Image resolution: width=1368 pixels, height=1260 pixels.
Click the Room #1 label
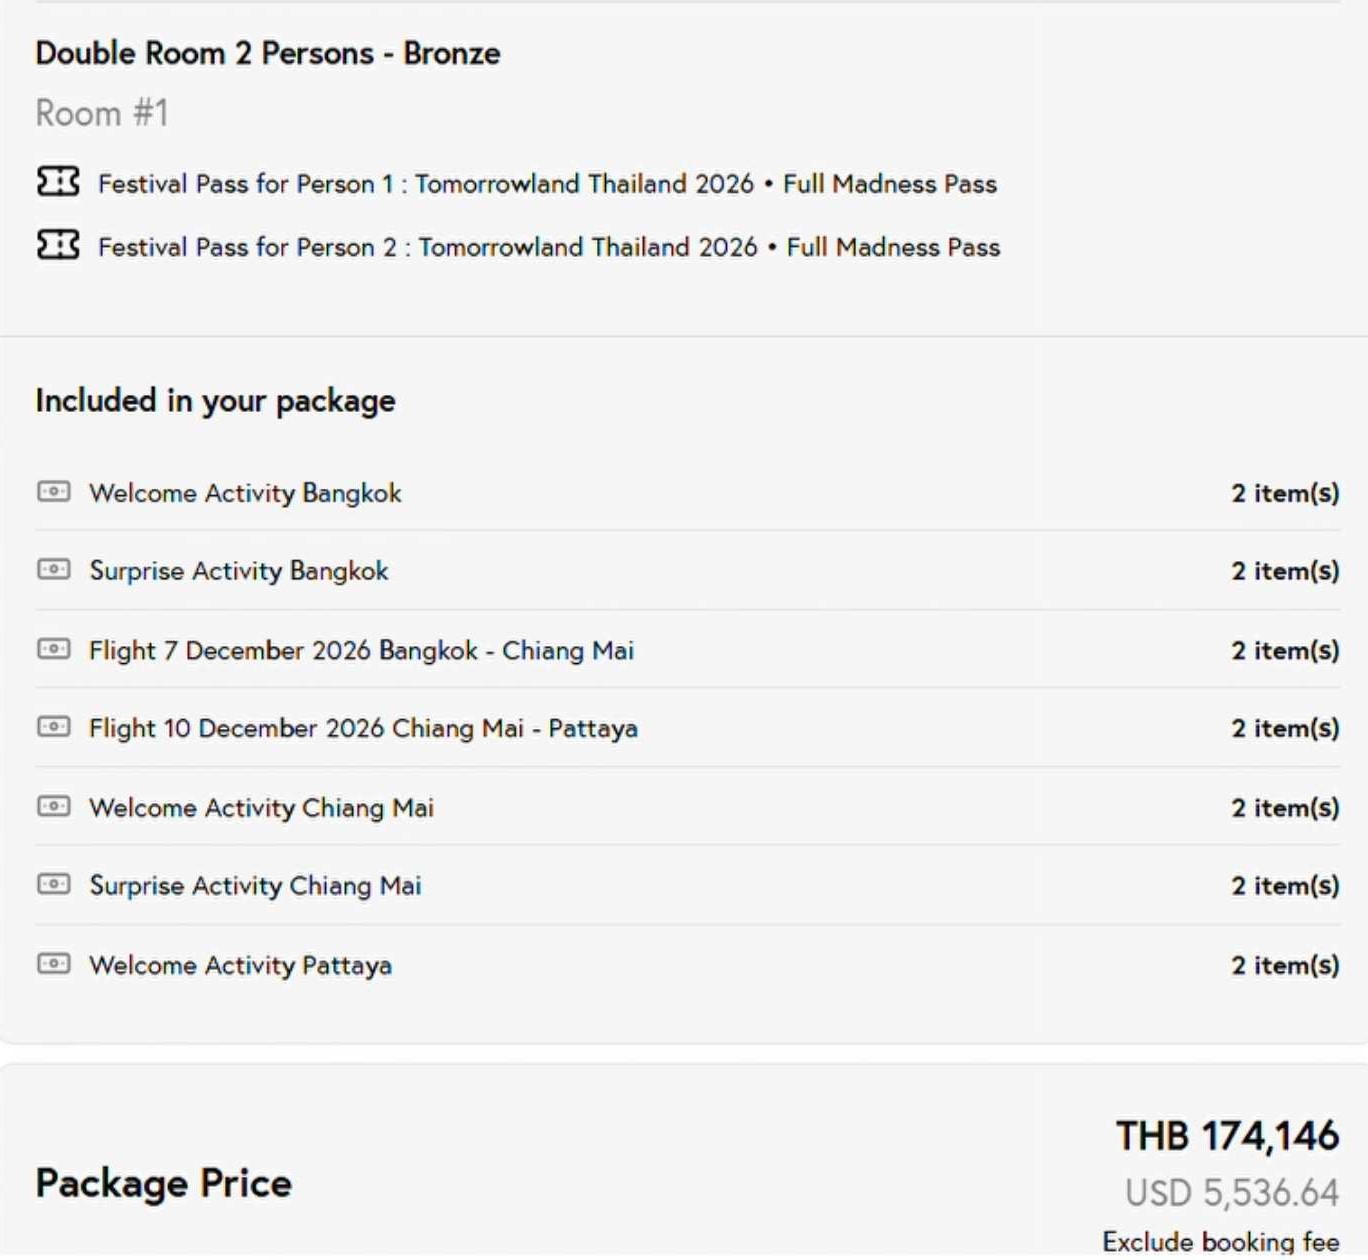pos(102,113)
